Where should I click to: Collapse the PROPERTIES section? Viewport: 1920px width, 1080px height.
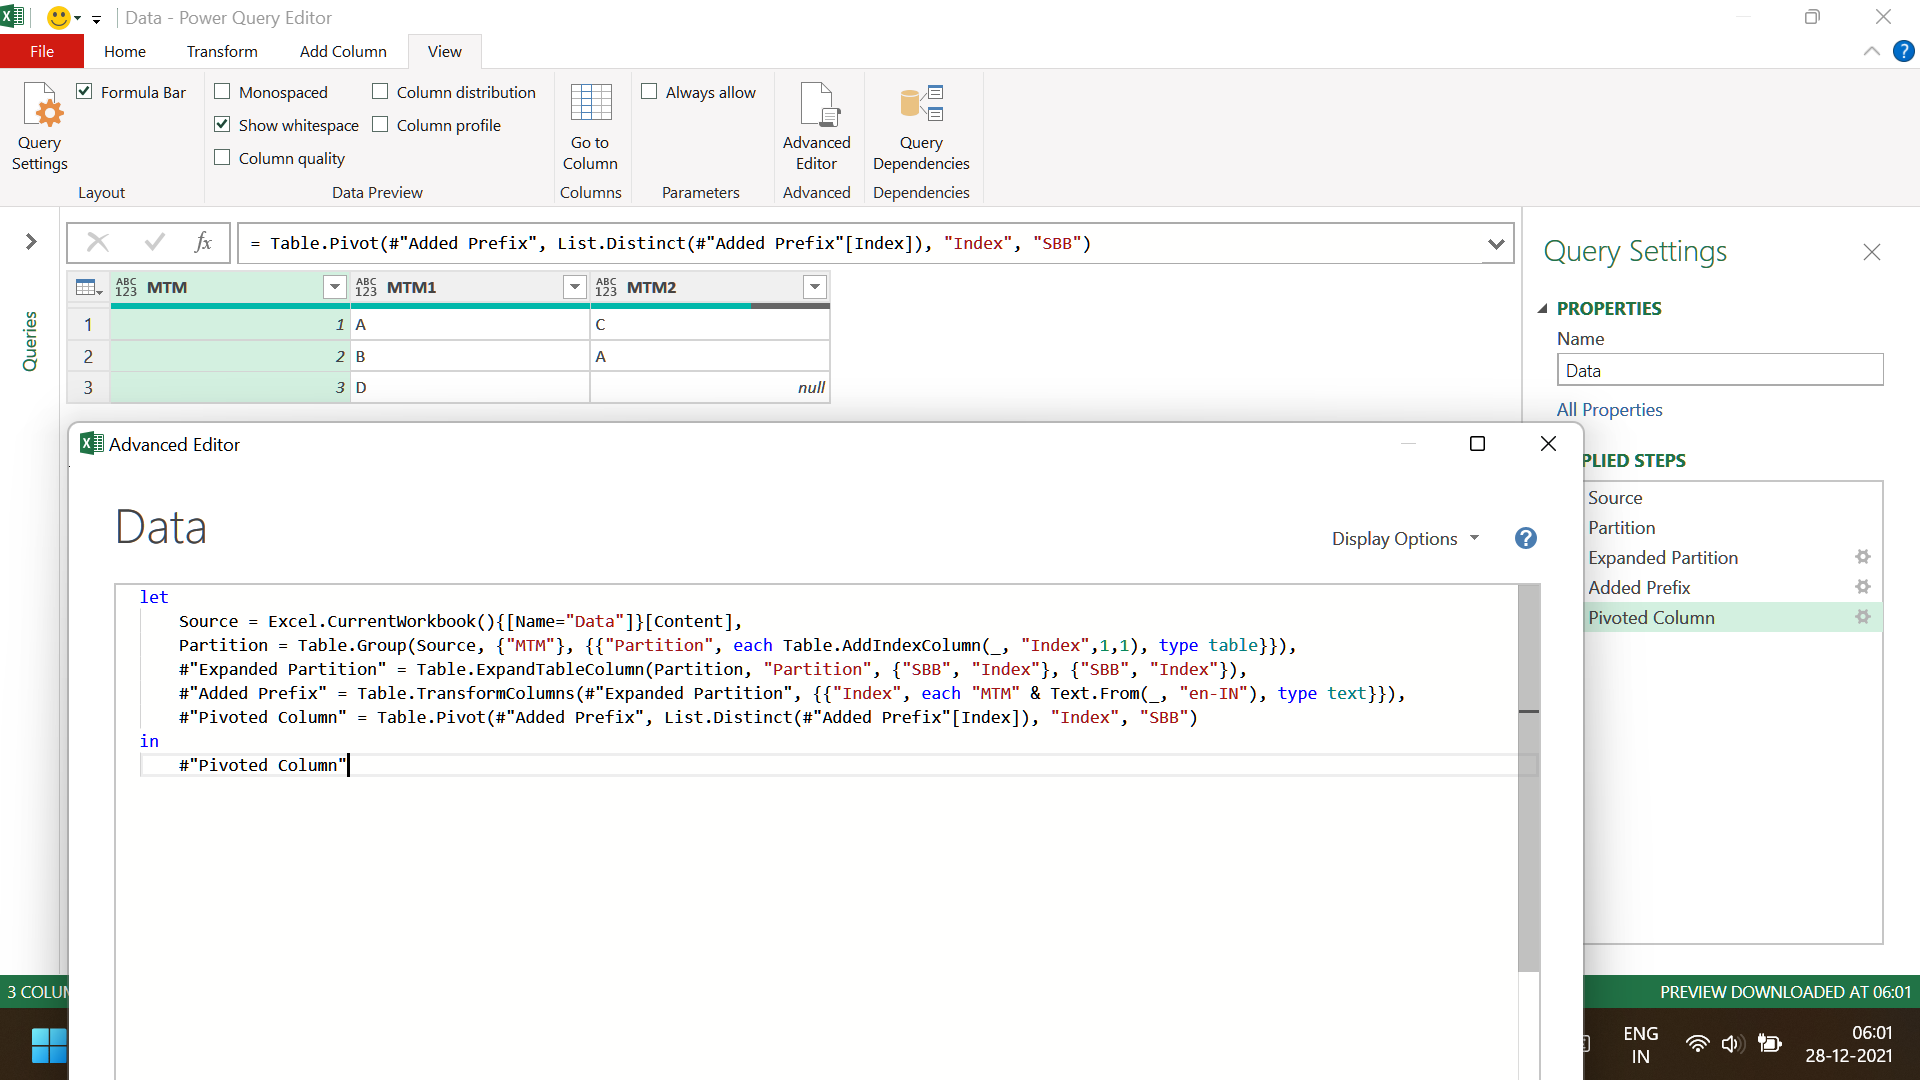click(1542, 308)
